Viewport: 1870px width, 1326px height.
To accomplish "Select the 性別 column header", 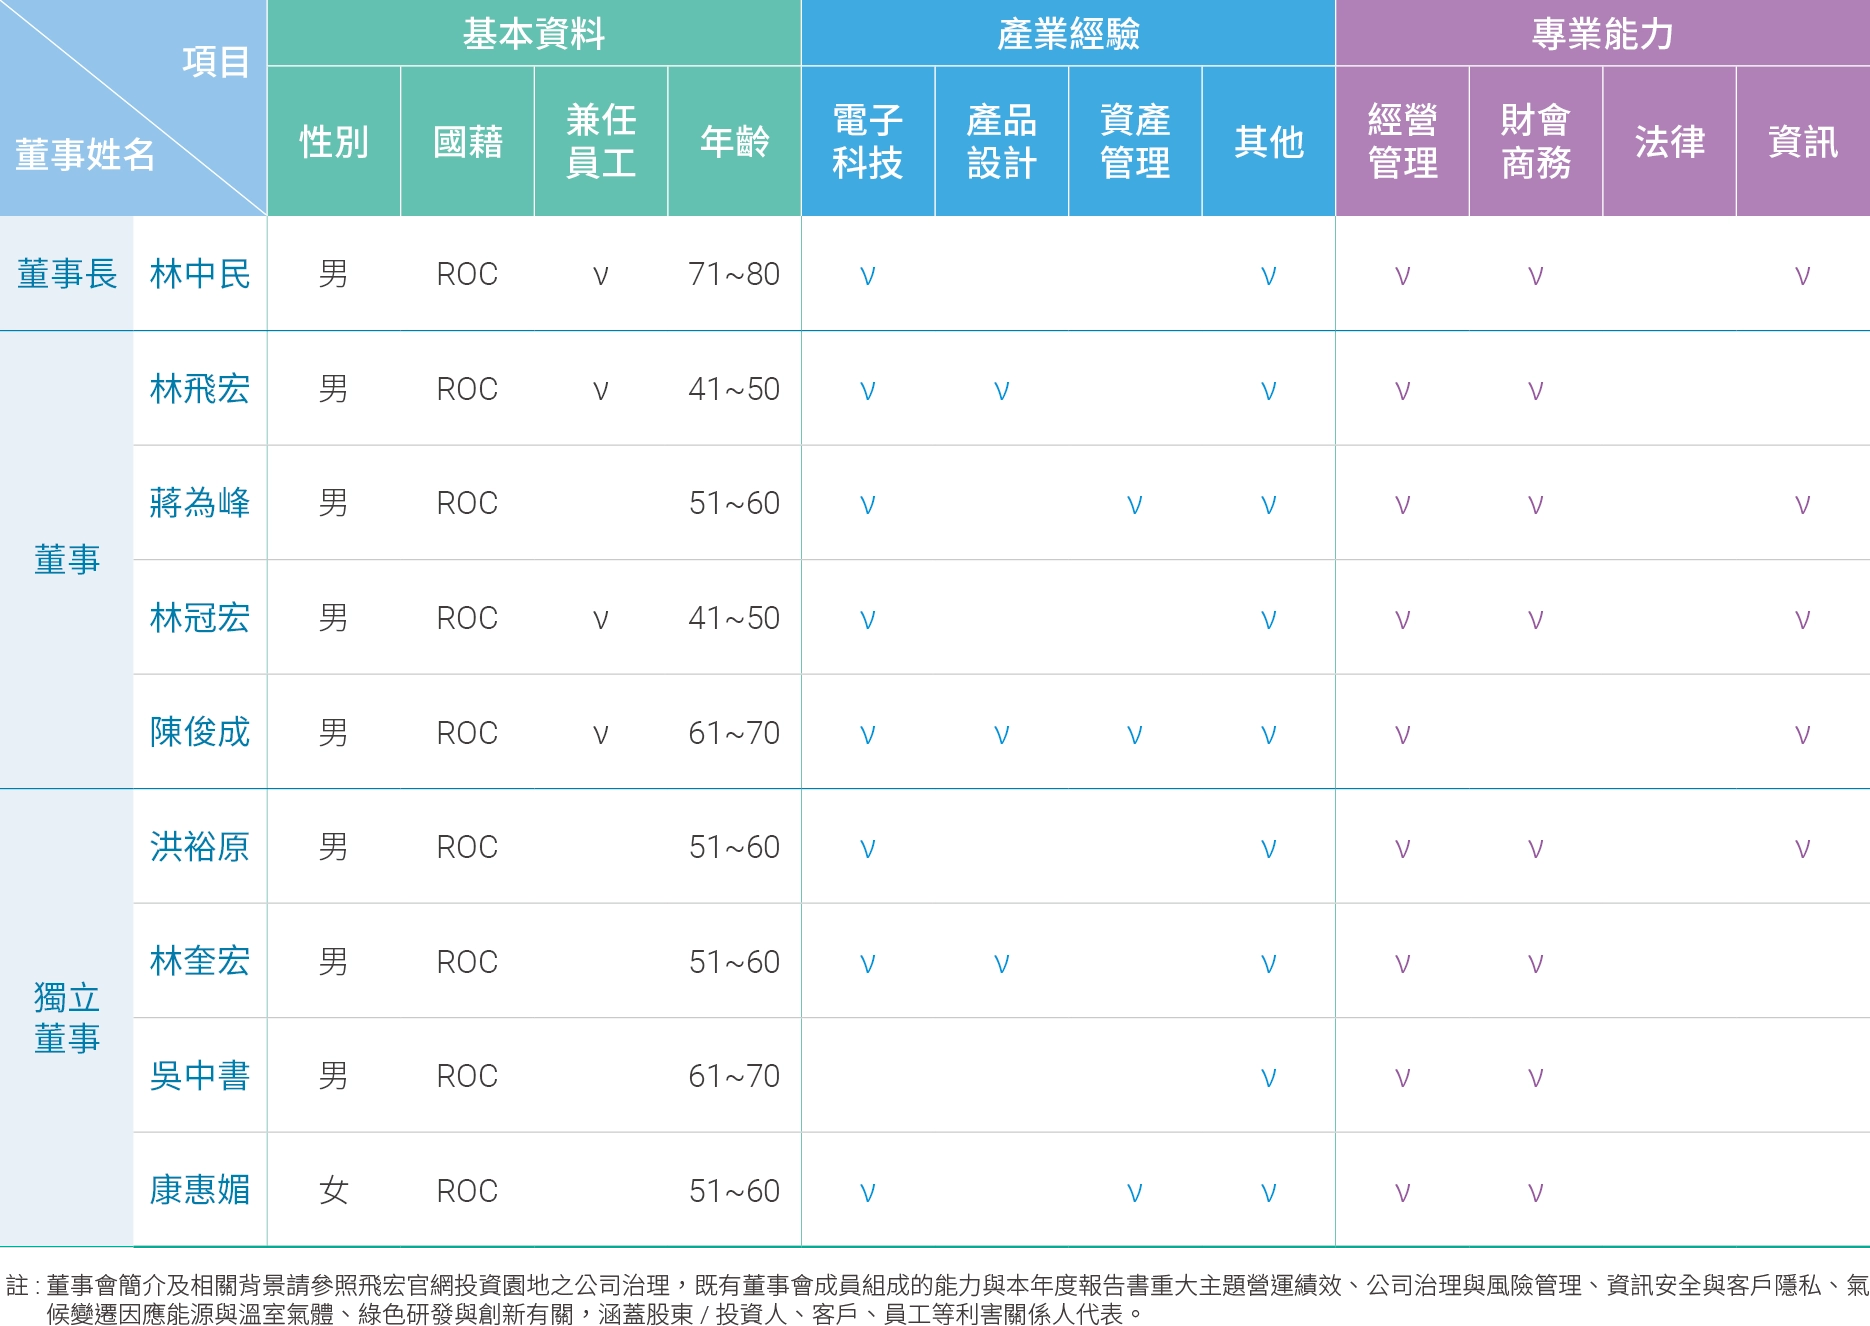I will (x=334, y=141).
